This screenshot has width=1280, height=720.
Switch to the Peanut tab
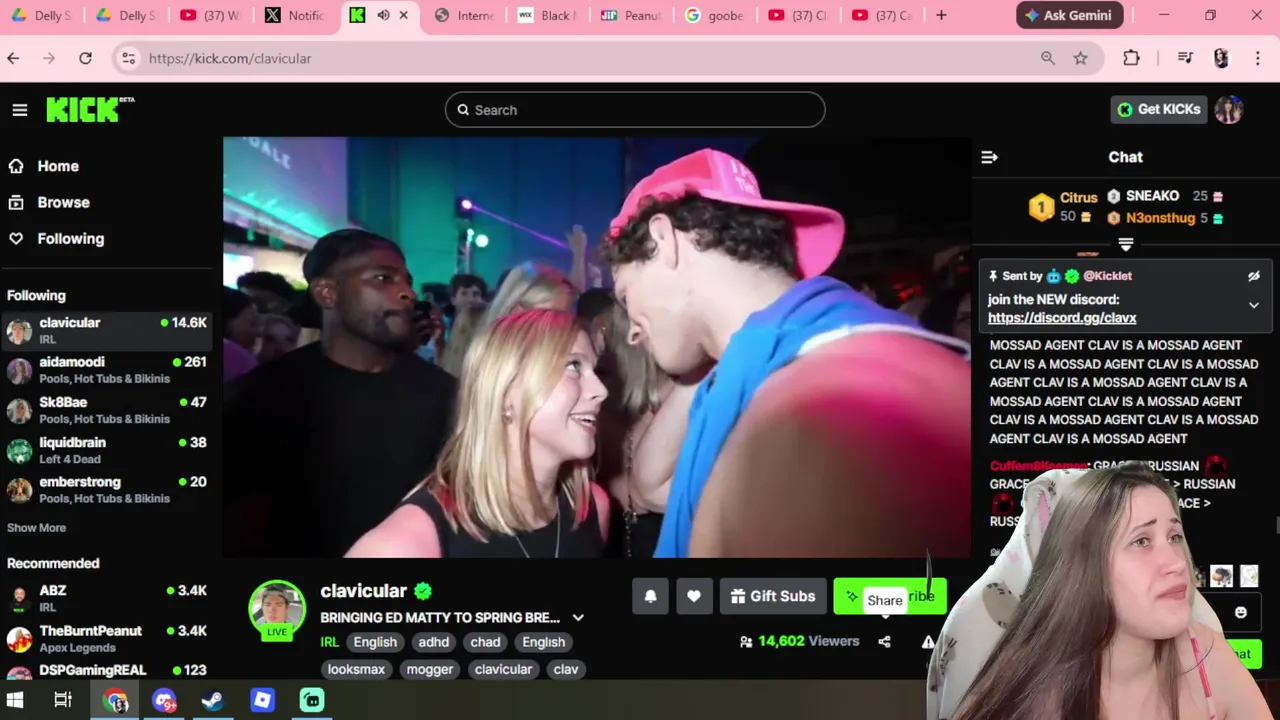click(632, 15)
